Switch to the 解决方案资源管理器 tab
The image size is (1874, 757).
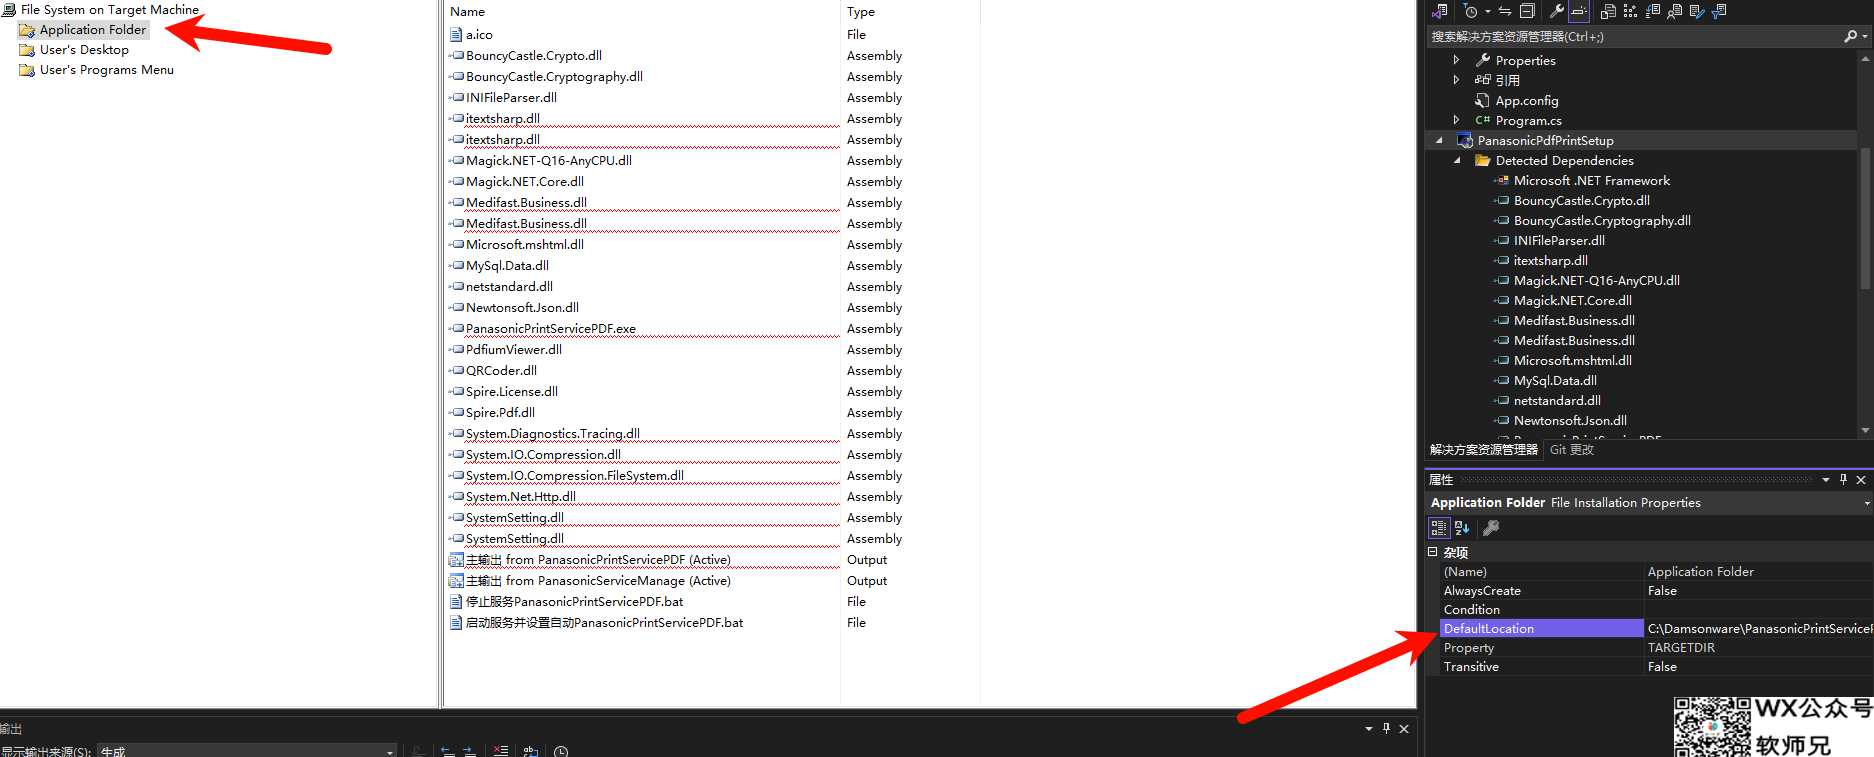[x=1483, y=450]
